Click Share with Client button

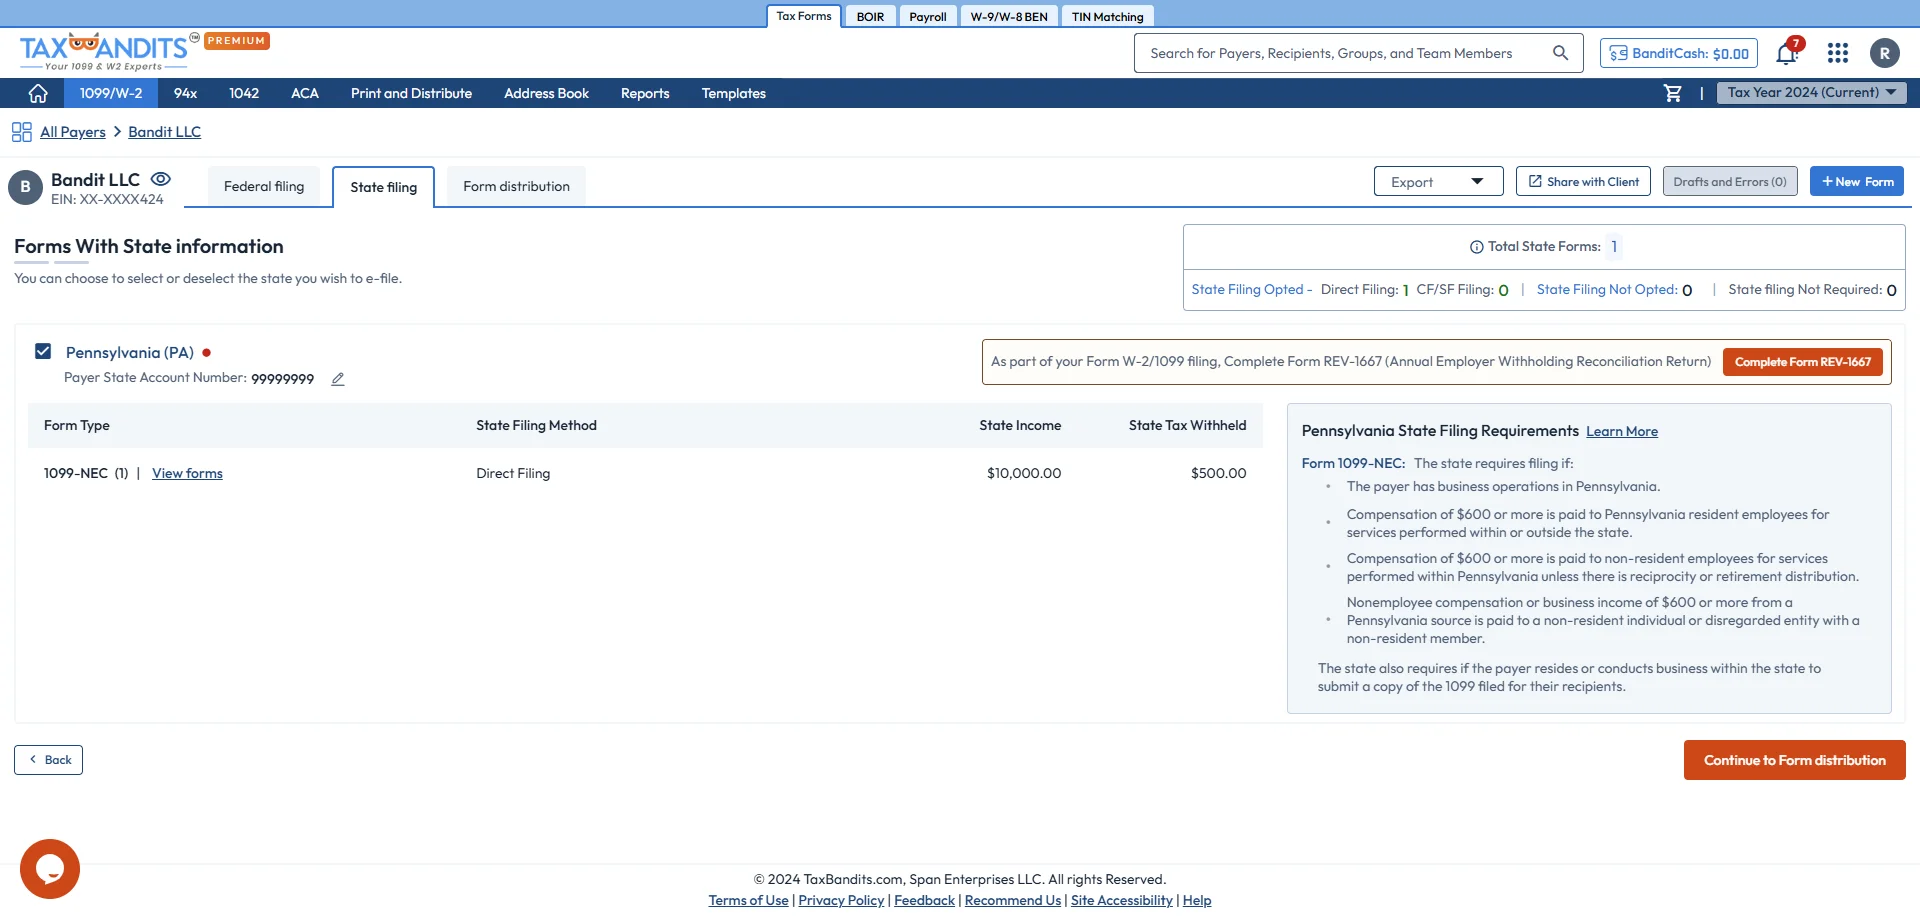pos(1583,182)
